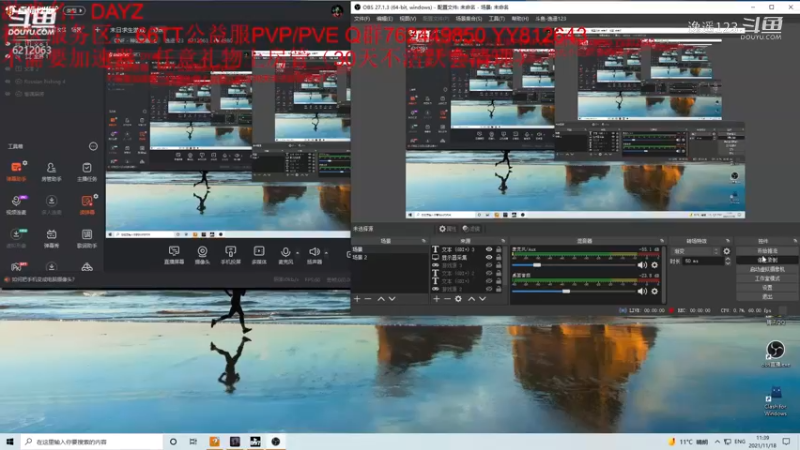800x450 pixels.
Task: Open source properties gear below sources list
Action: [458, 299]
